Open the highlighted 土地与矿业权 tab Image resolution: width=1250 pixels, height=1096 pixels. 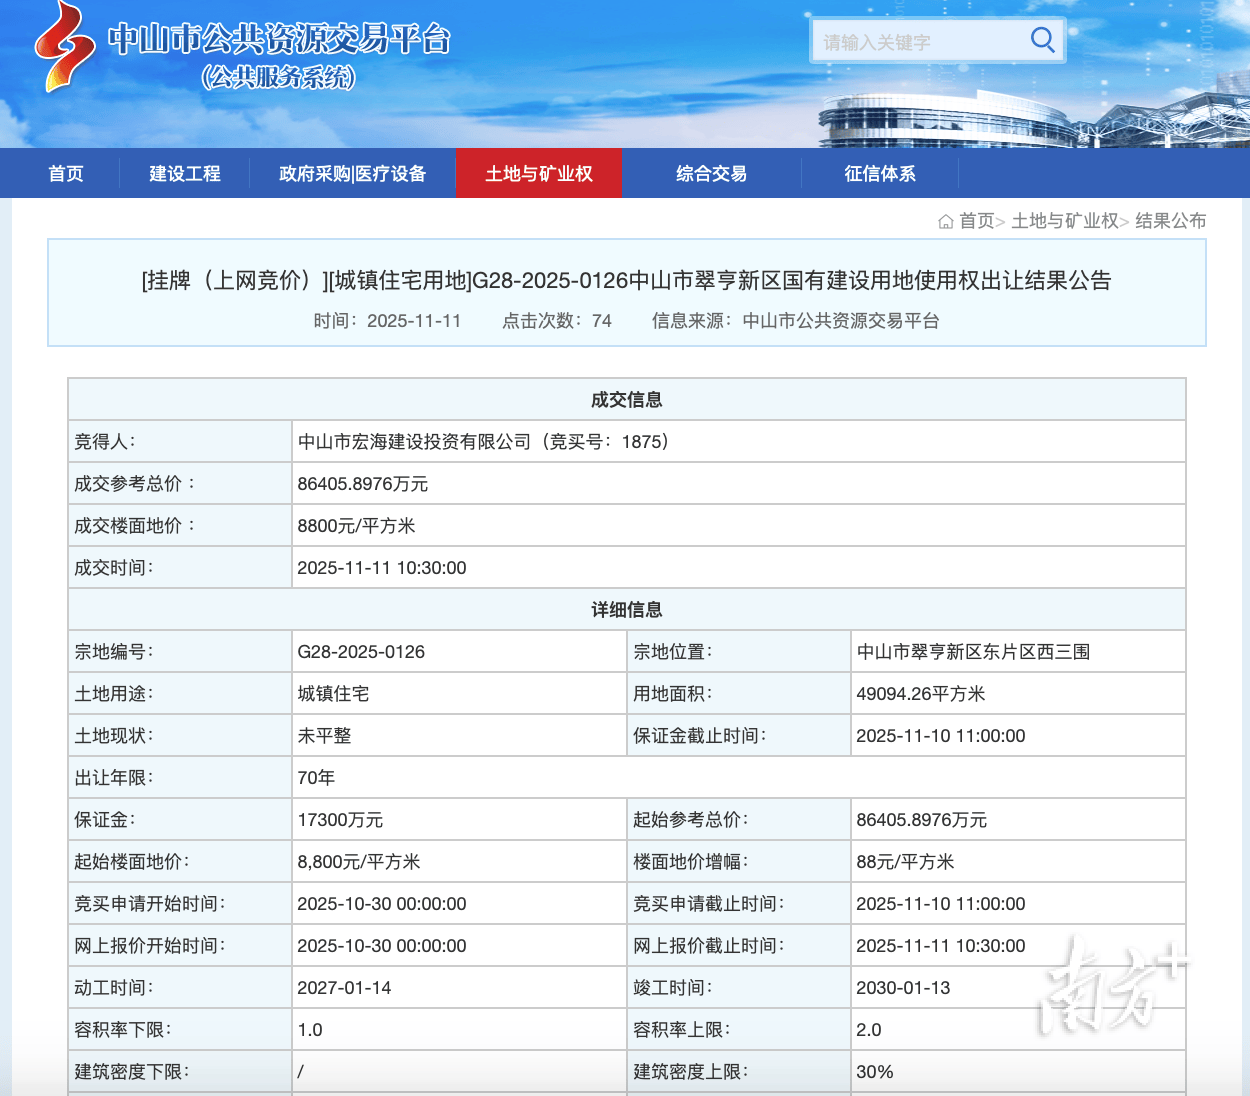(539, 174)
